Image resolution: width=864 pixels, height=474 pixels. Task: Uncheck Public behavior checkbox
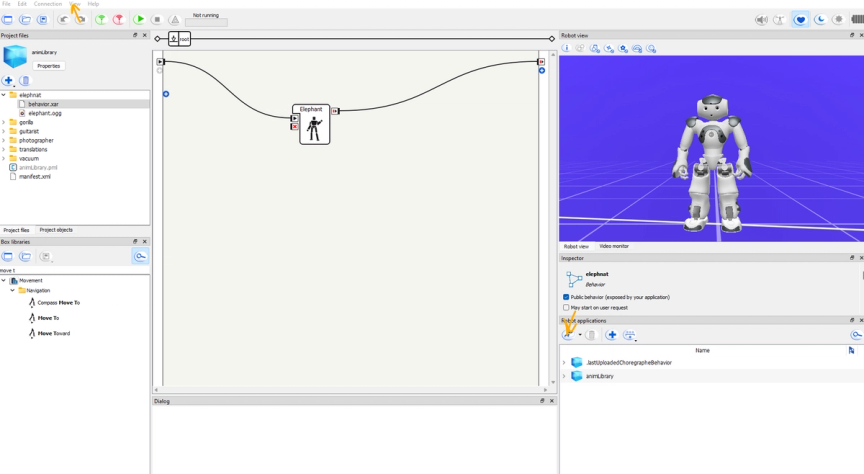tap(566, 297)
